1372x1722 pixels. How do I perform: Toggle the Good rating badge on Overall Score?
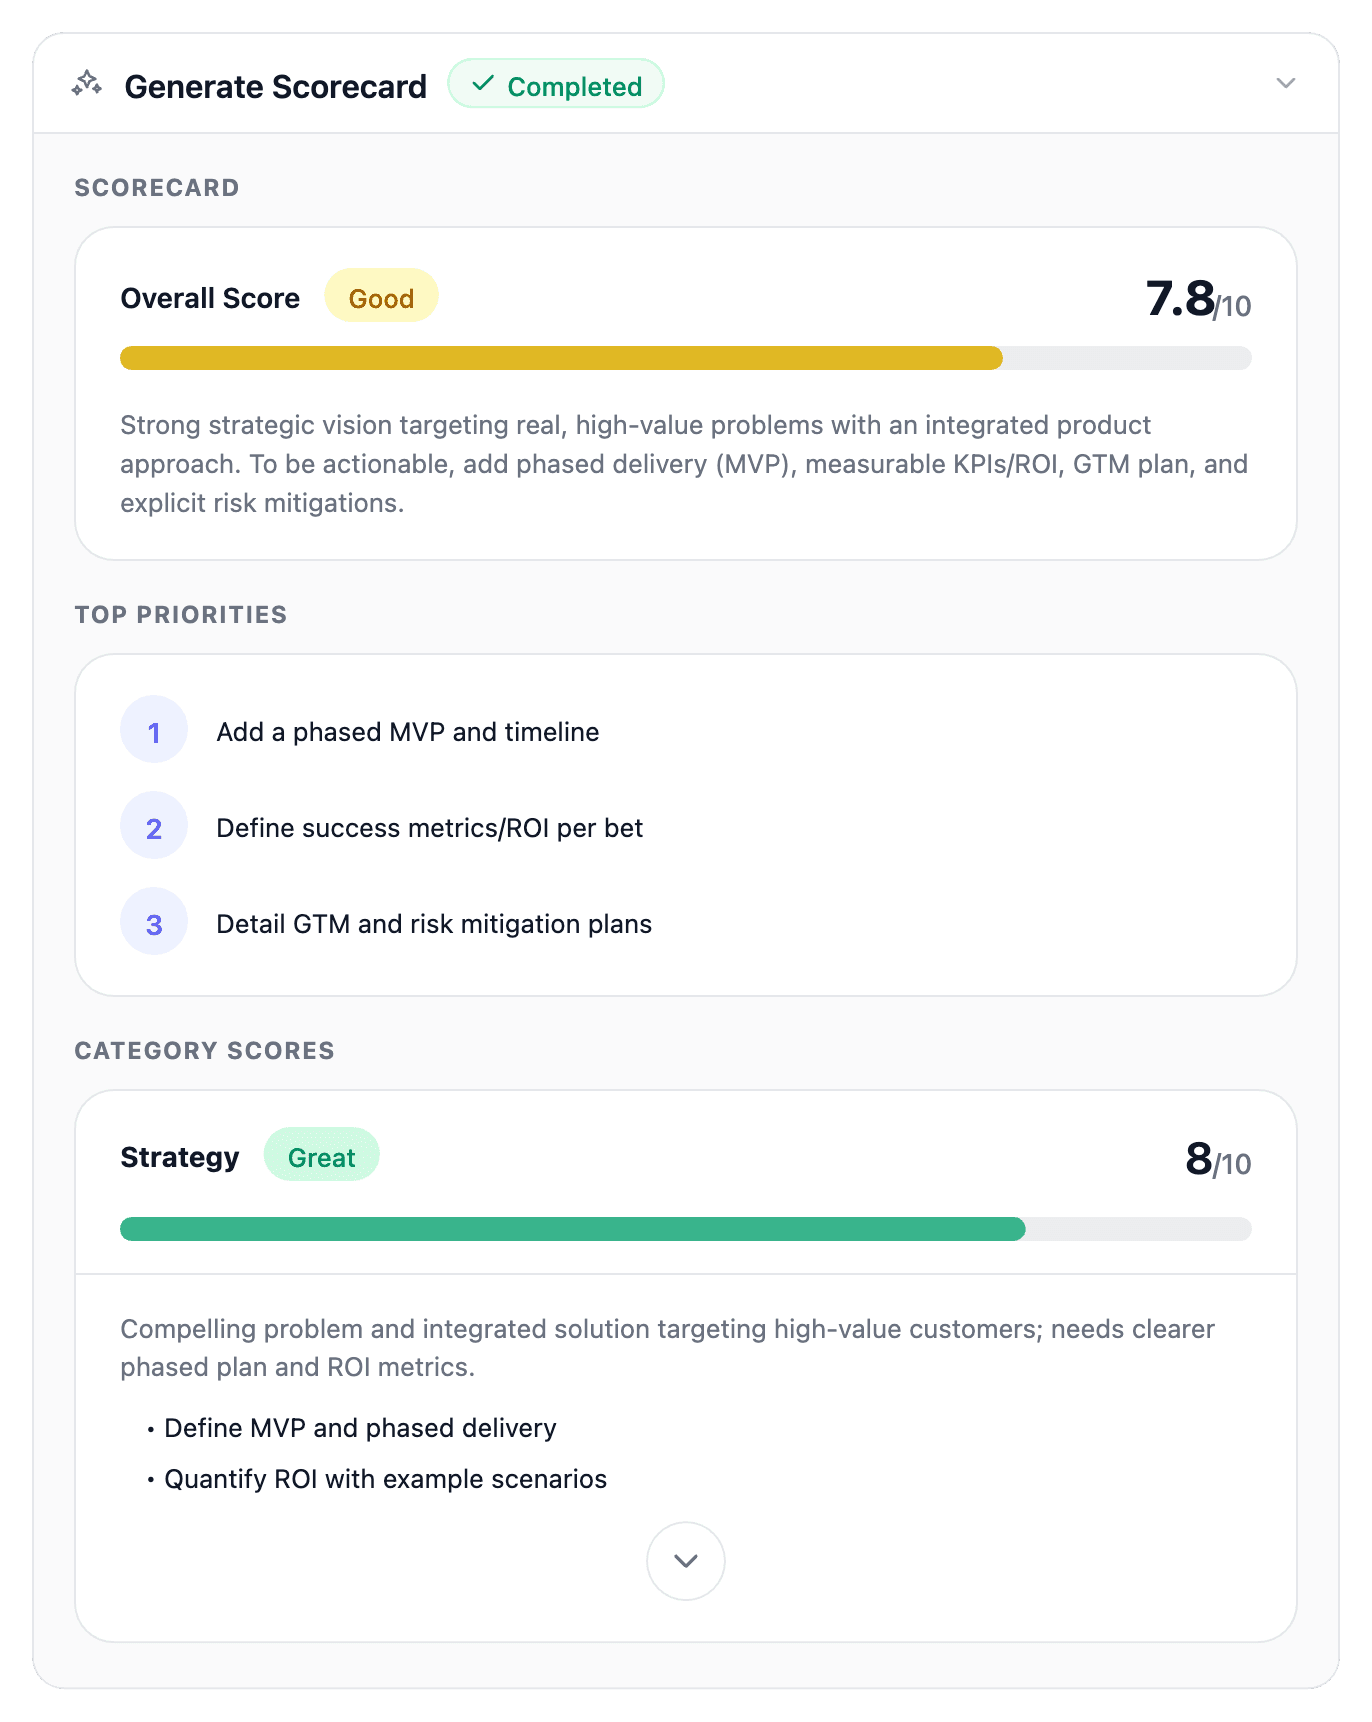[380, 296]
